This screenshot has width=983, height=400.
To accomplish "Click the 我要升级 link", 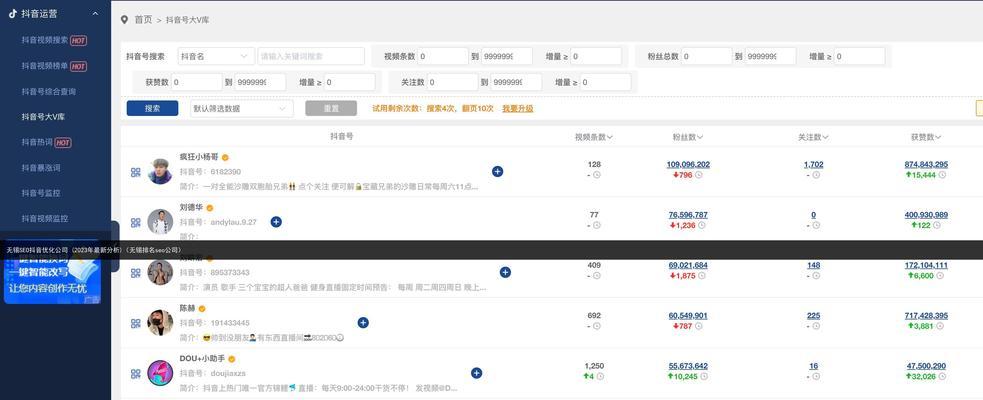I will click(x=518, y=108).
